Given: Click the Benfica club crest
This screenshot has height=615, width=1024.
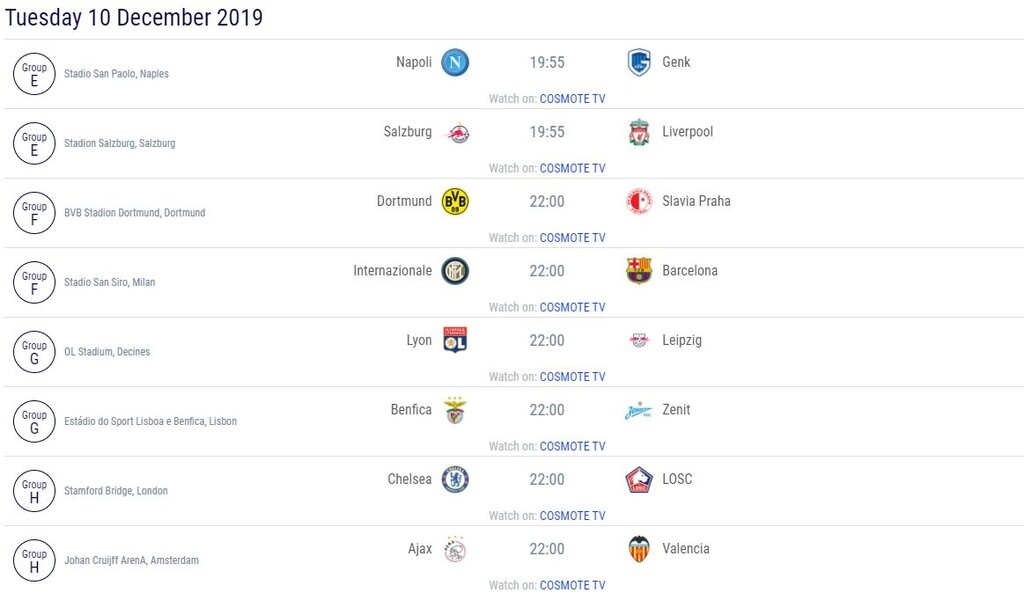Looking at the screenshot, I should (x=455, y=411).
